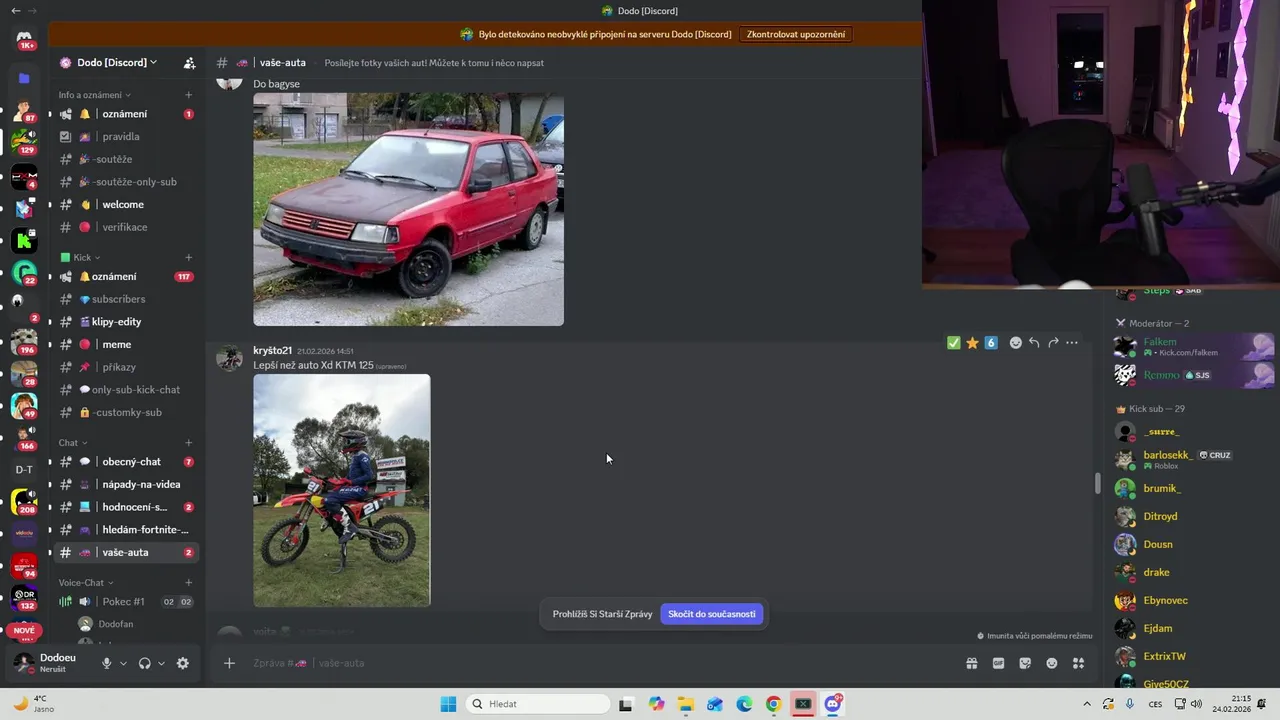The image size is (1280, 720).
Task: Click the Windows taskbar search box
Action: click(538, 704)
